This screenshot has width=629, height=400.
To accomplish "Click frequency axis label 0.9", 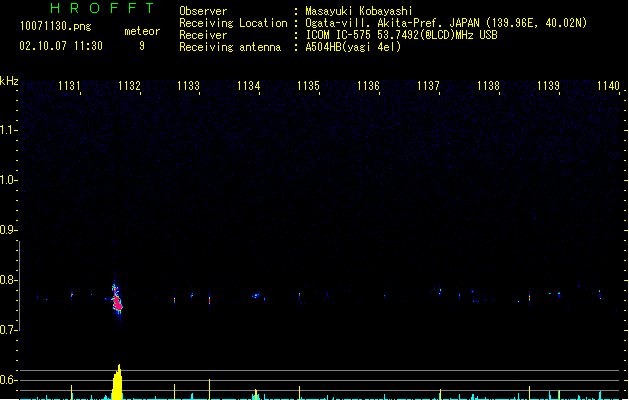I will pos(8,230).
